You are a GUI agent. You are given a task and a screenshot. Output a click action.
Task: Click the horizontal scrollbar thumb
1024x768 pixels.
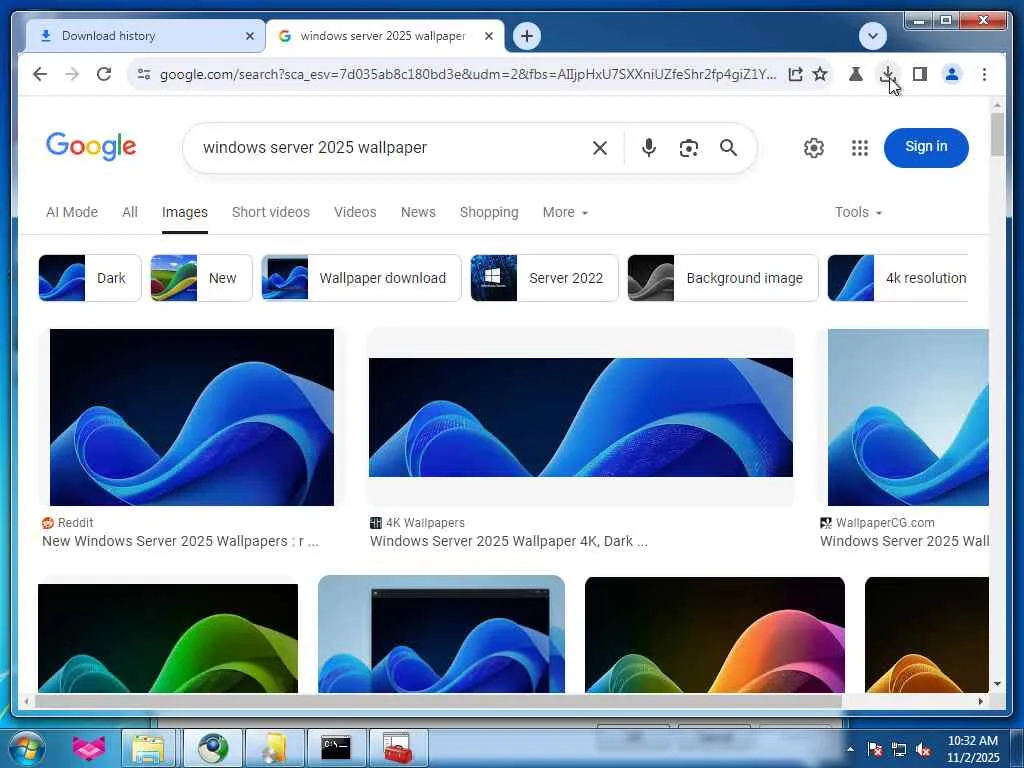(x=438, y=701)
